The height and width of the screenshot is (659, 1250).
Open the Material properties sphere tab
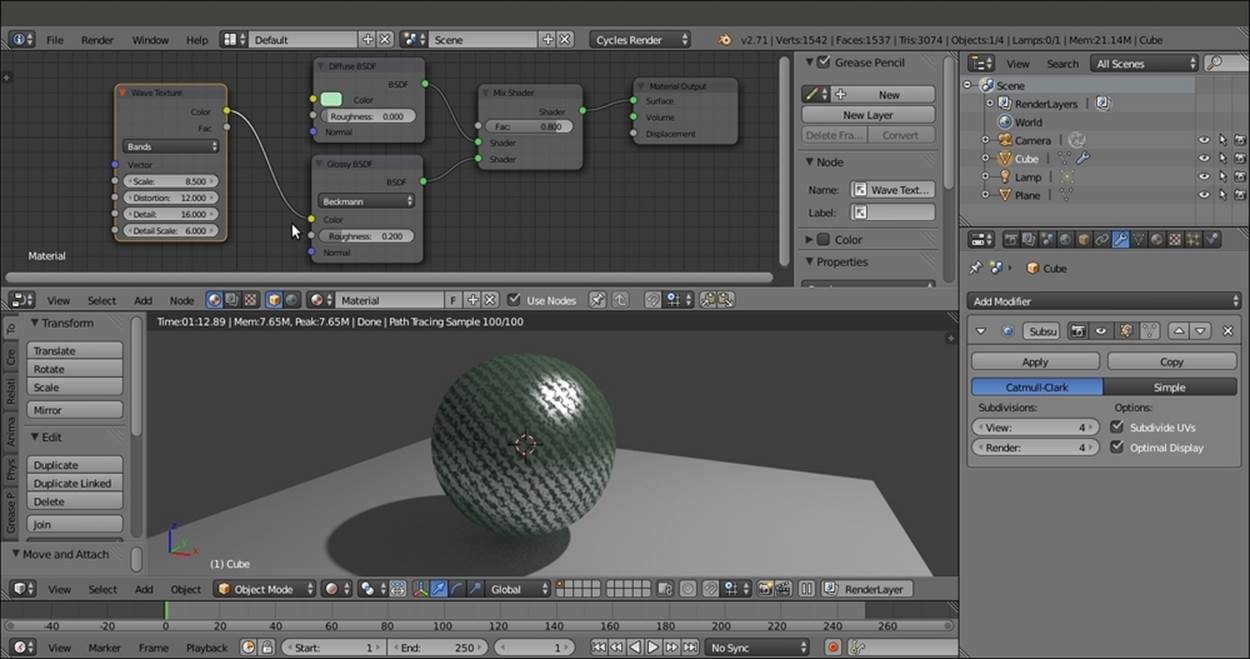[x=1157, y=240]
